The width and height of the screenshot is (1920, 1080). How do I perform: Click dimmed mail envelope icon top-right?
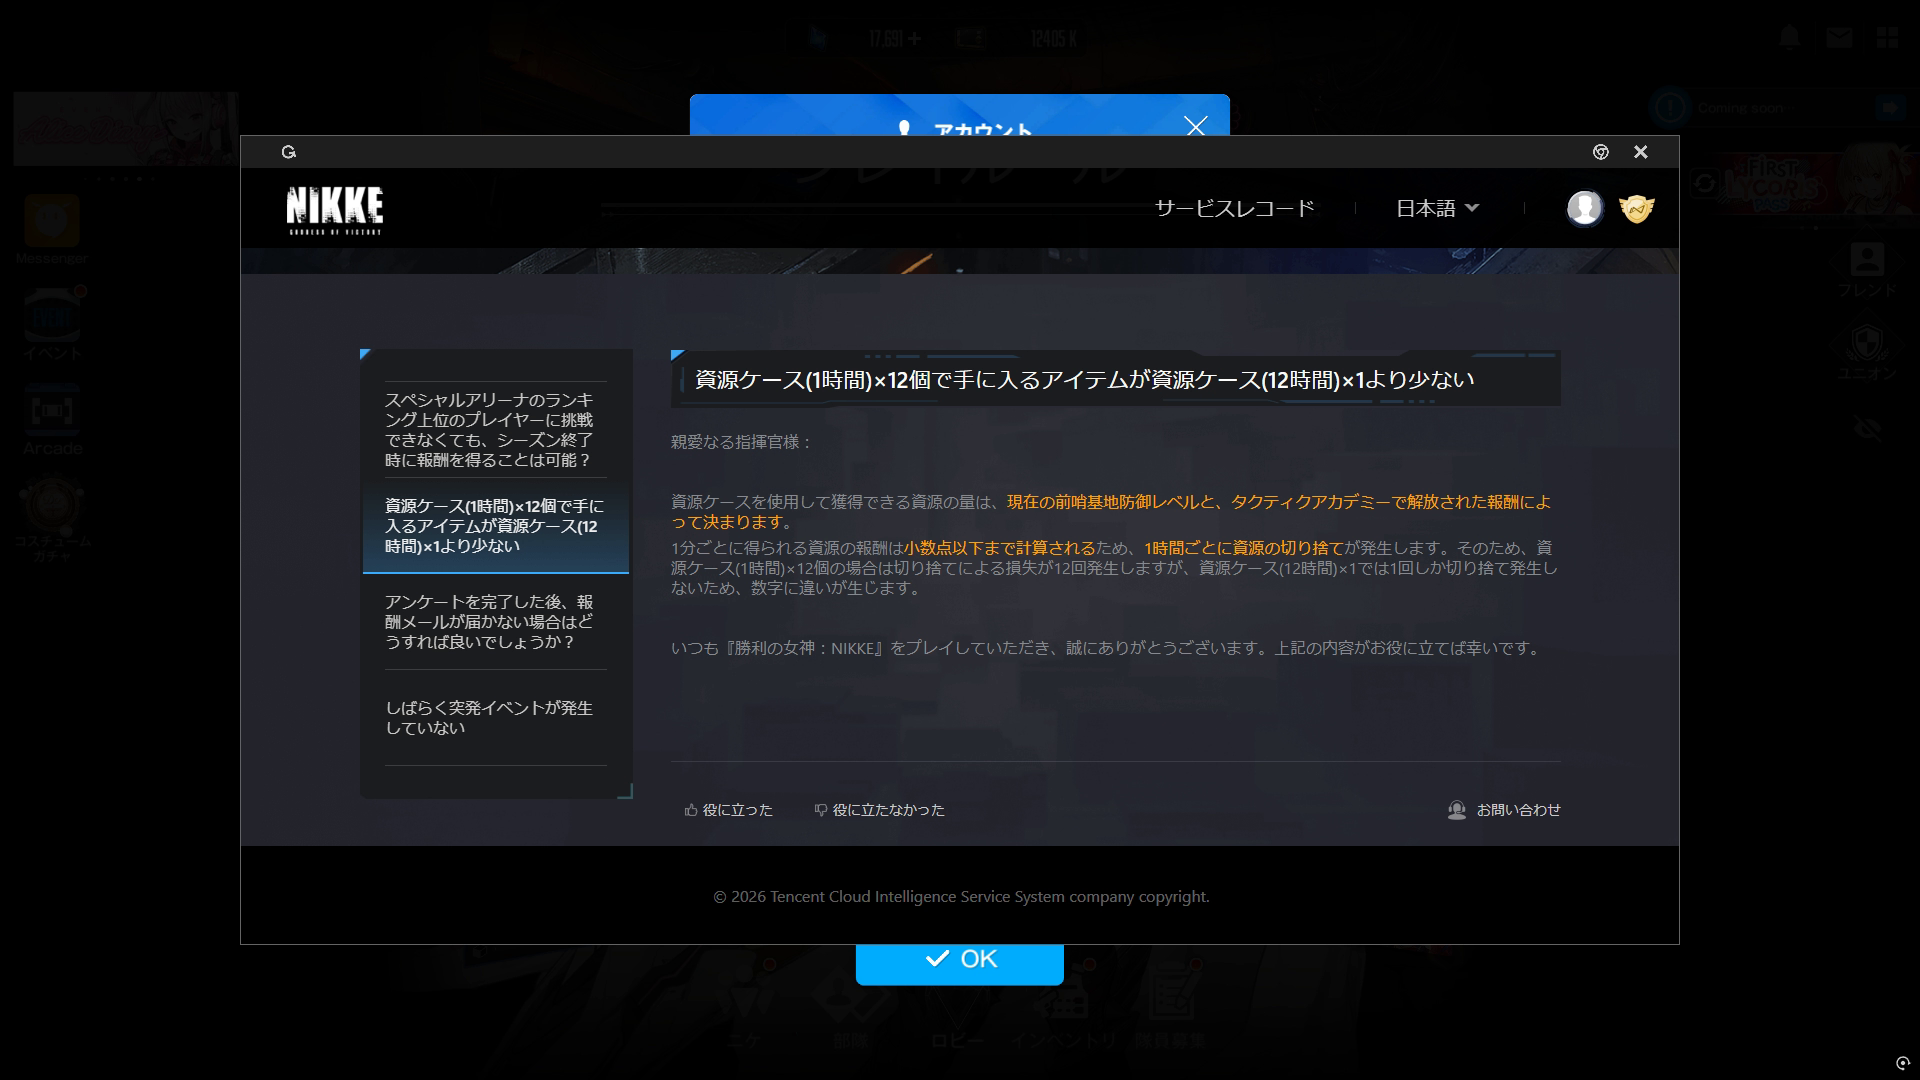1838,38
